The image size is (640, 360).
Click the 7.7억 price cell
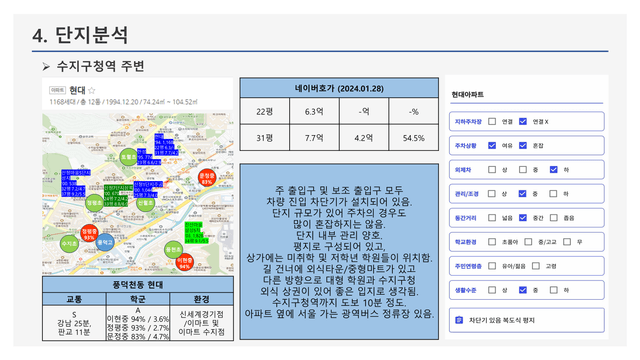coord(314,138)
